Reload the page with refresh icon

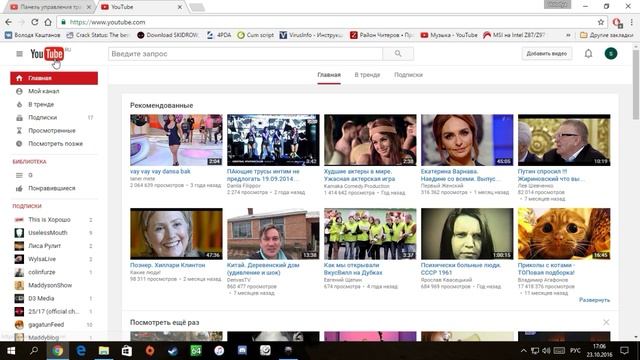35,22
